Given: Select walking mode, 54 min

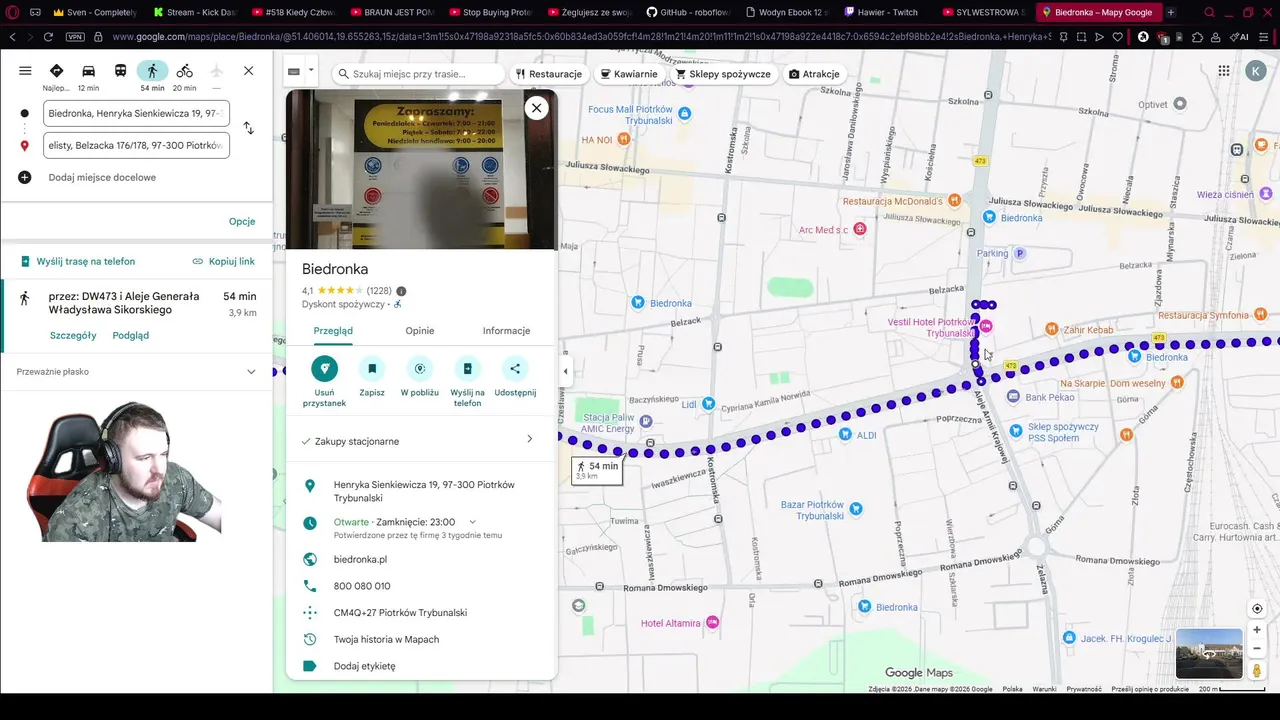Looking at the screenshot, I should [152, 71].
